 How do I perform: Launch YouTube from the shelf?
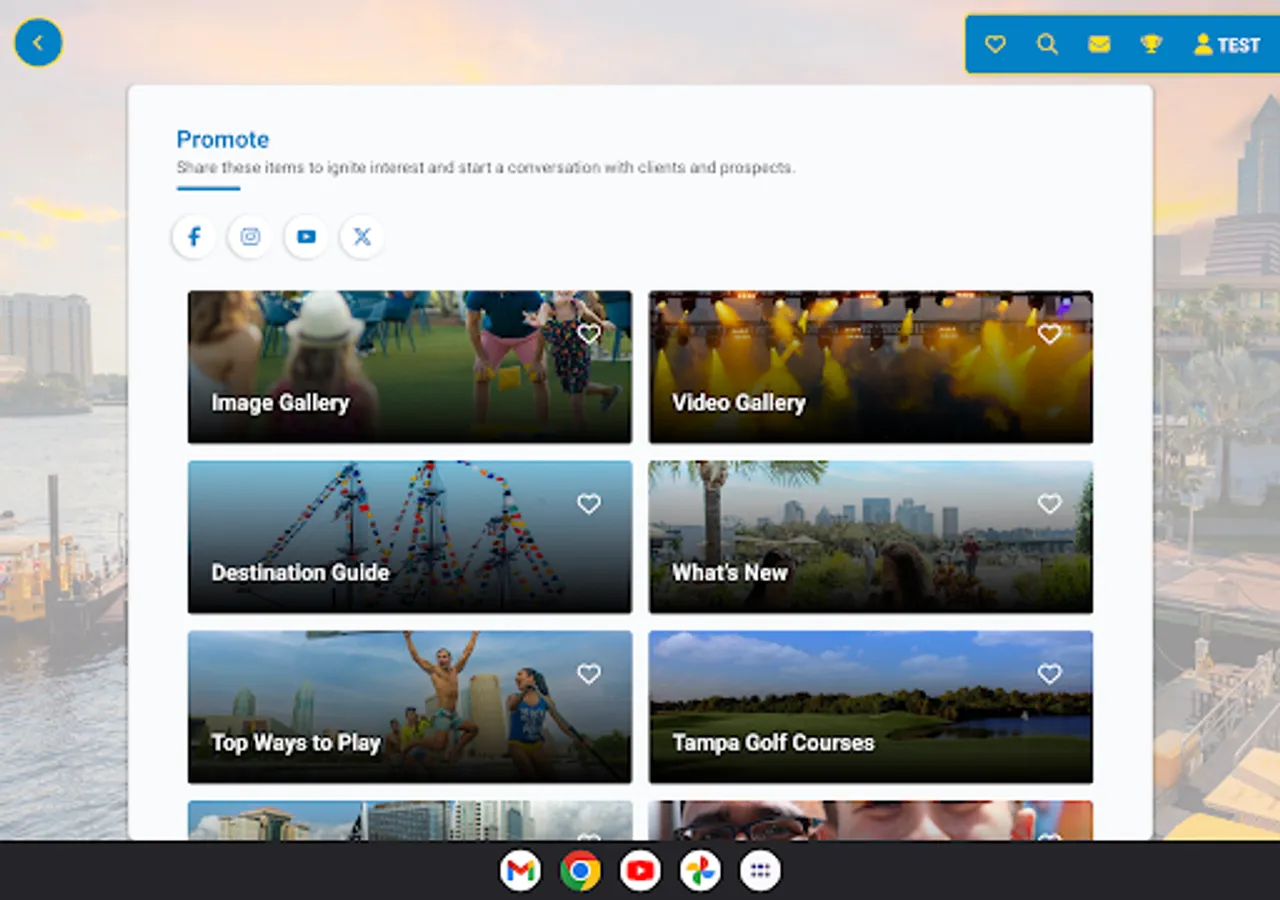click(640, 871)
